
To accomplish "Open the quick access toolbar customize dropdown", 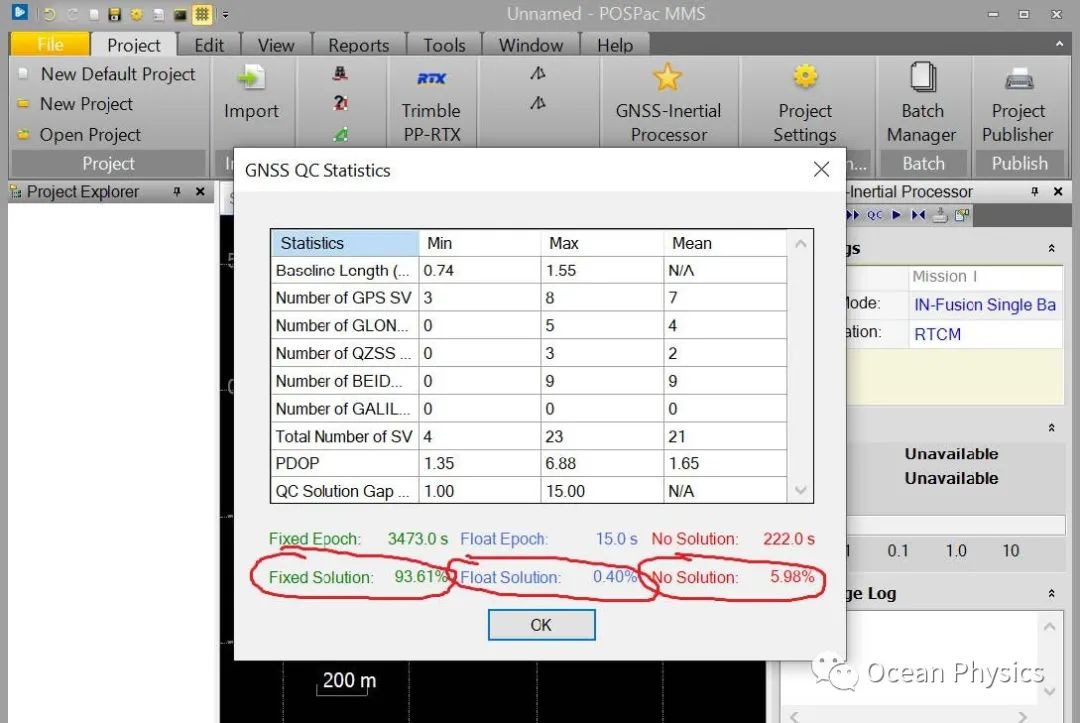I will tap(225, 15).
